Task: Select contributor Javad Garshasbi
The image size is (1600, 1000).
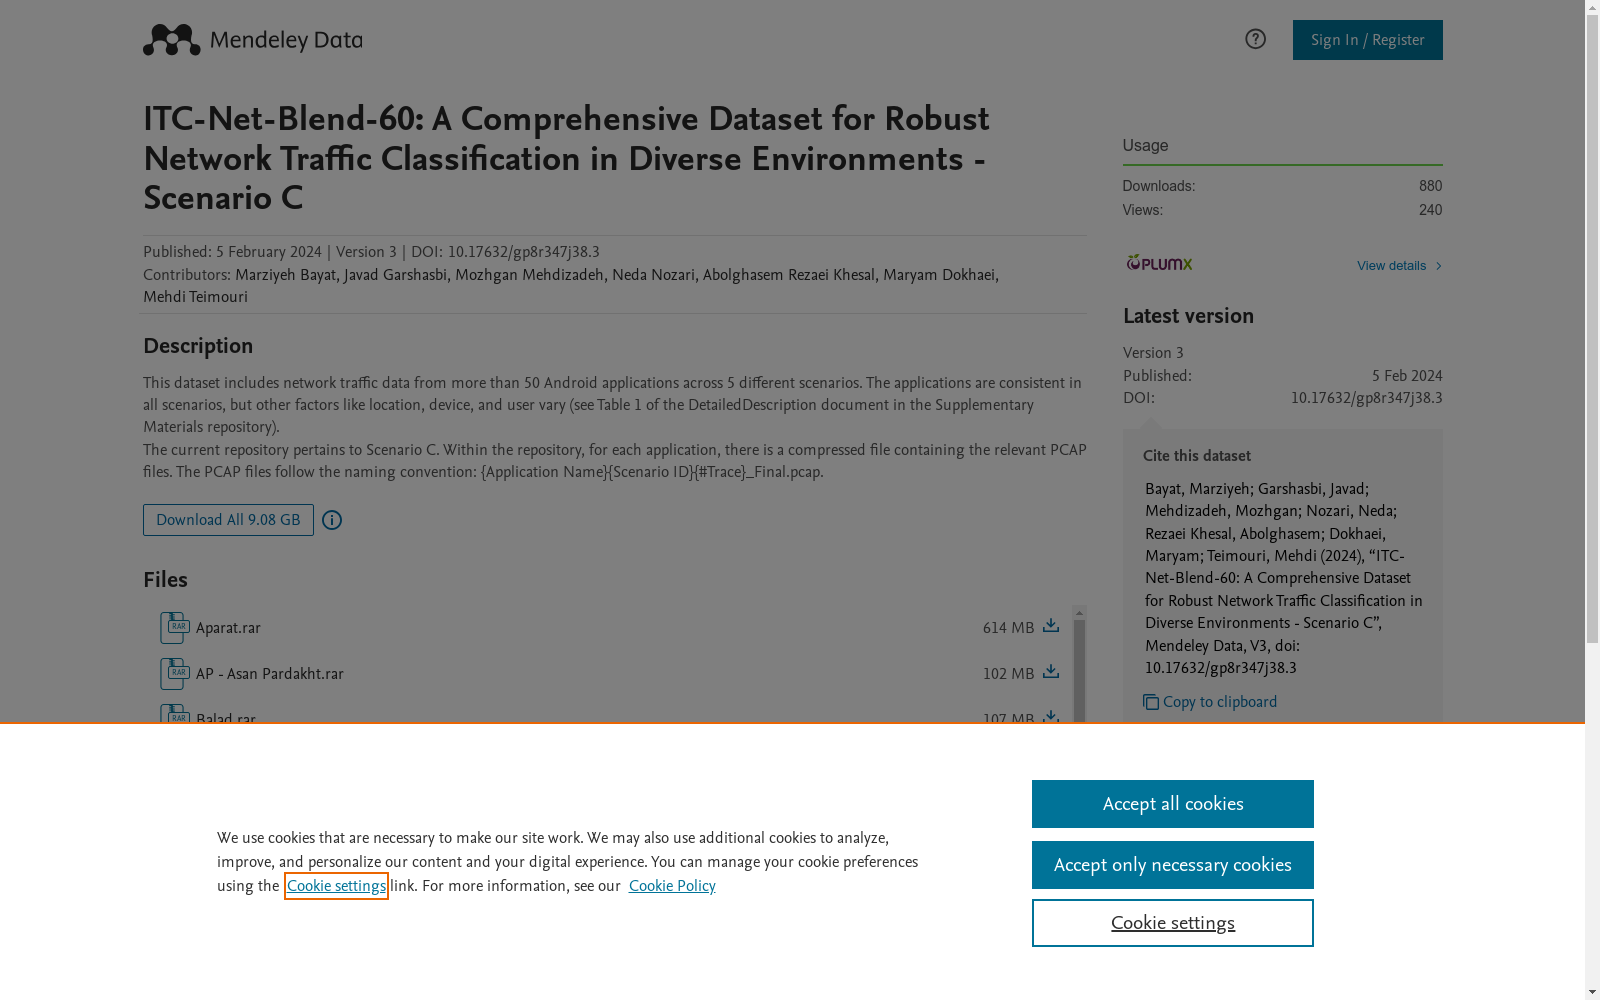Action: click(395, 275)
